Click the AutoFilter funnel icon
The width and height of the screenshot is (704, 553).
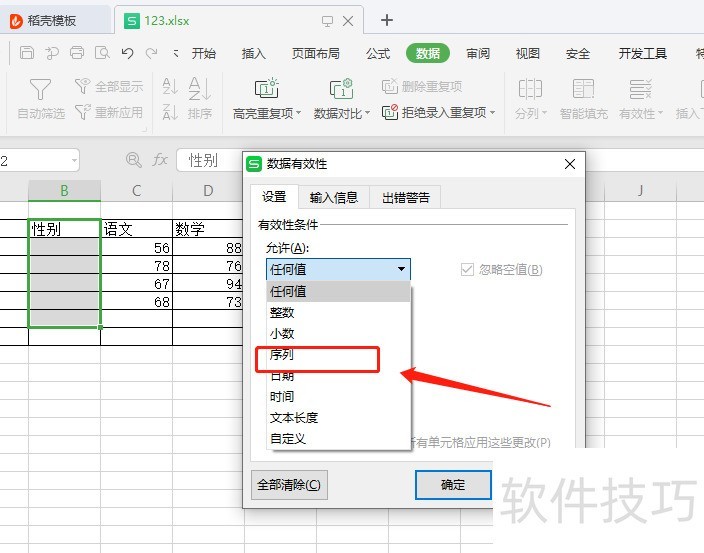click(x=40, y=89)
